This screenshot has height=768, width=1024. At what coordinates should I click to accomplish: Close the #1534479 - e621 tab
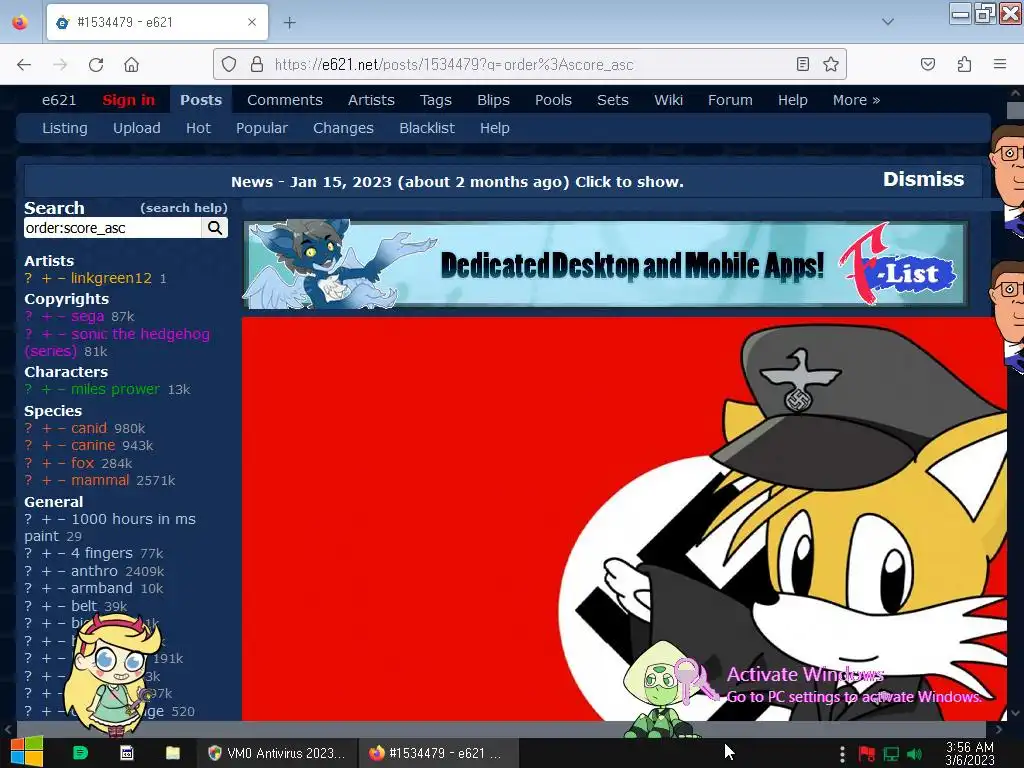[x=252, y=22]
